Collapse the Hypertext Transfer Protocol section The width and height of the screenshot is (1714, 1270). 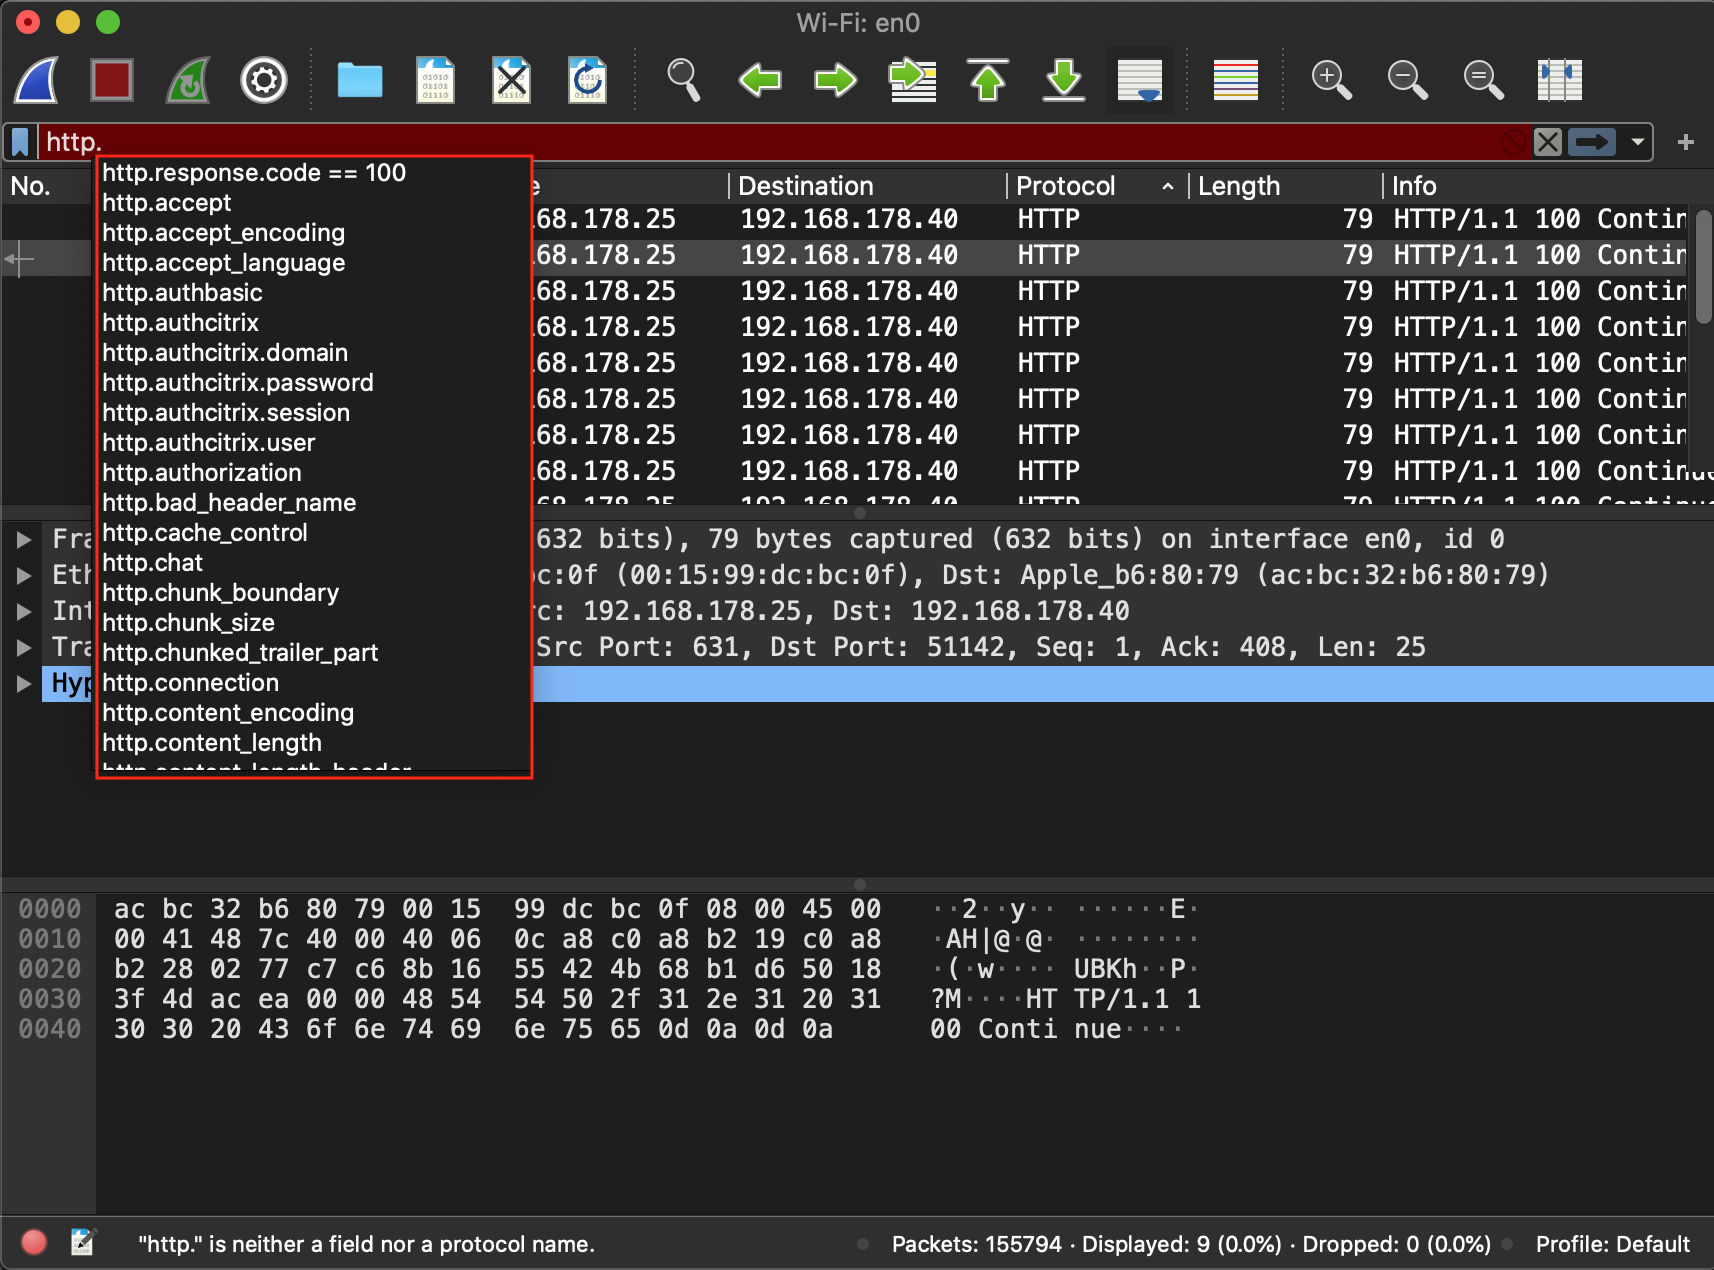(x=22, y=684)
